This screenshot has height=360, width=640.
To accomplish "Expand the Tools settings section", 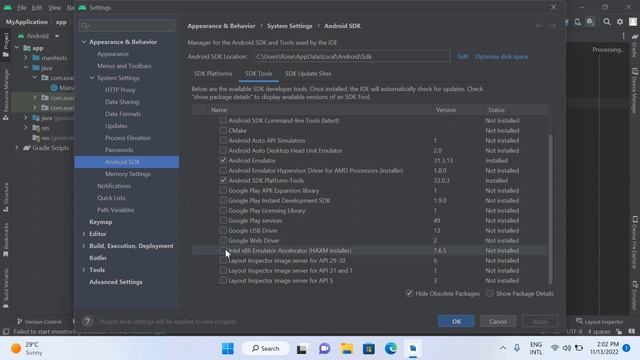I will 84,270.
